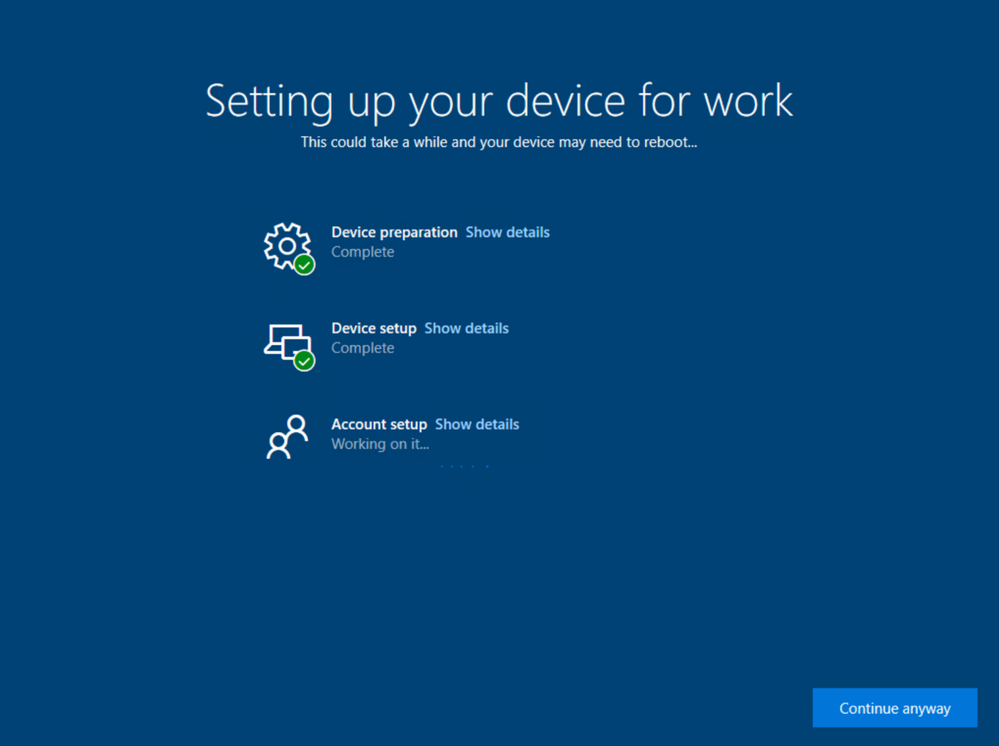Click the Complete status under Device preparation
Screen dimensions: 999x746
coord(363,252)
